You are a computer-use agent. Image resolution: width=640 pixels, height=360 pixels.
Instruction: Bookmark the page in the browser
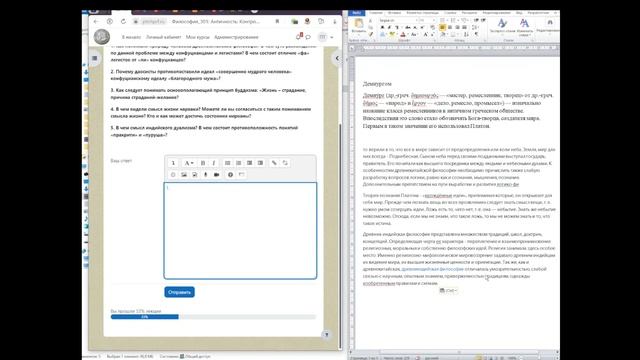tap(277, 22)
